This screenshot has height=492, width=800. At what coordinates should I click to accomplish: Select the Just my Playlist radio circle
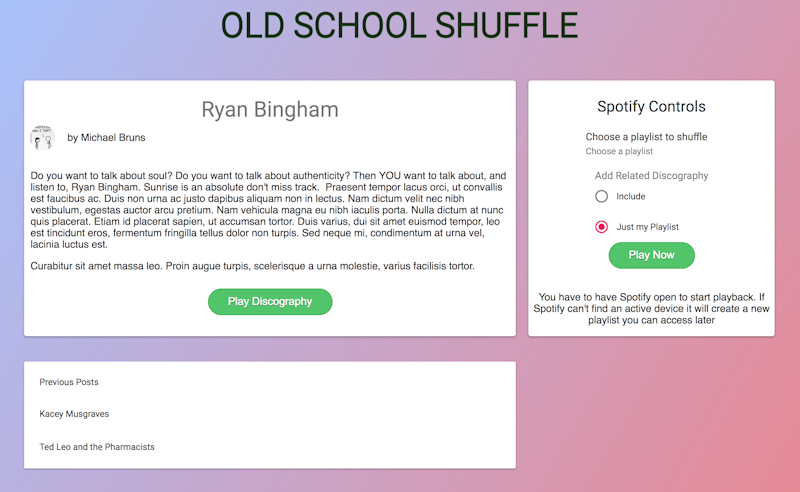point(602,227)
